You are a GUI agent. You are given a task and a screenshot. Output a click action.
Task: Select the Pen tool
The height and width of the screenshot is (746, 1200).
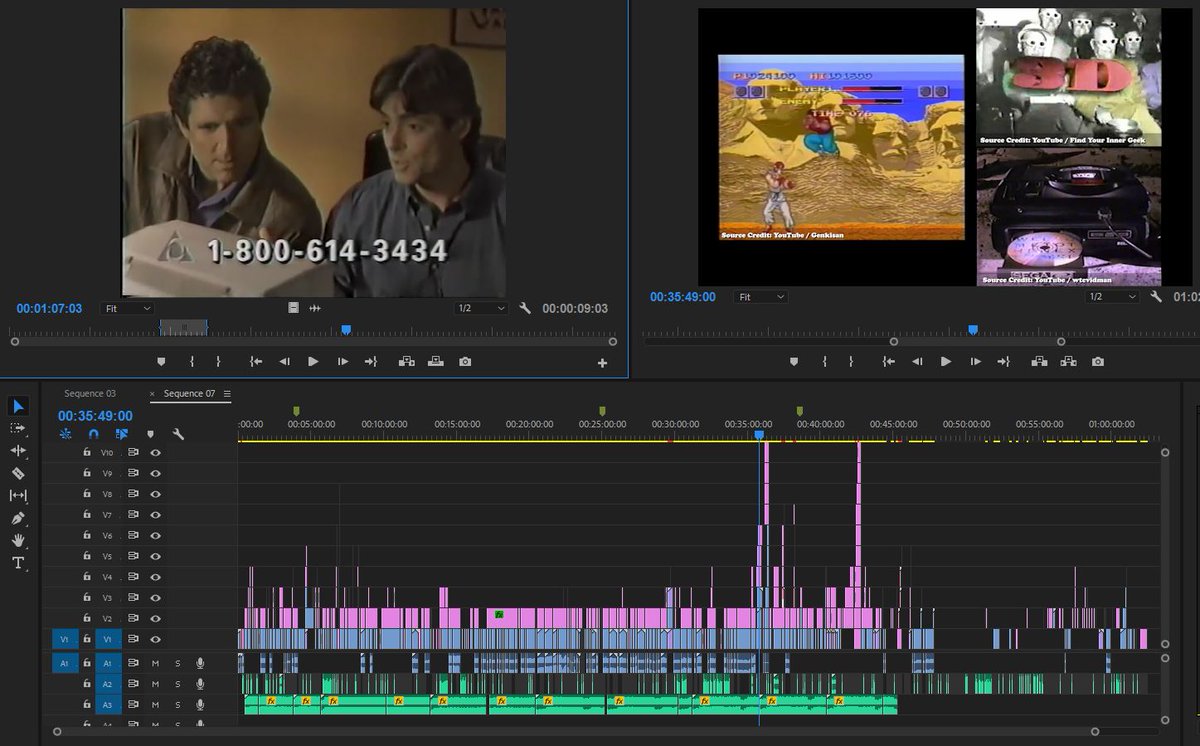pos(18,518)
